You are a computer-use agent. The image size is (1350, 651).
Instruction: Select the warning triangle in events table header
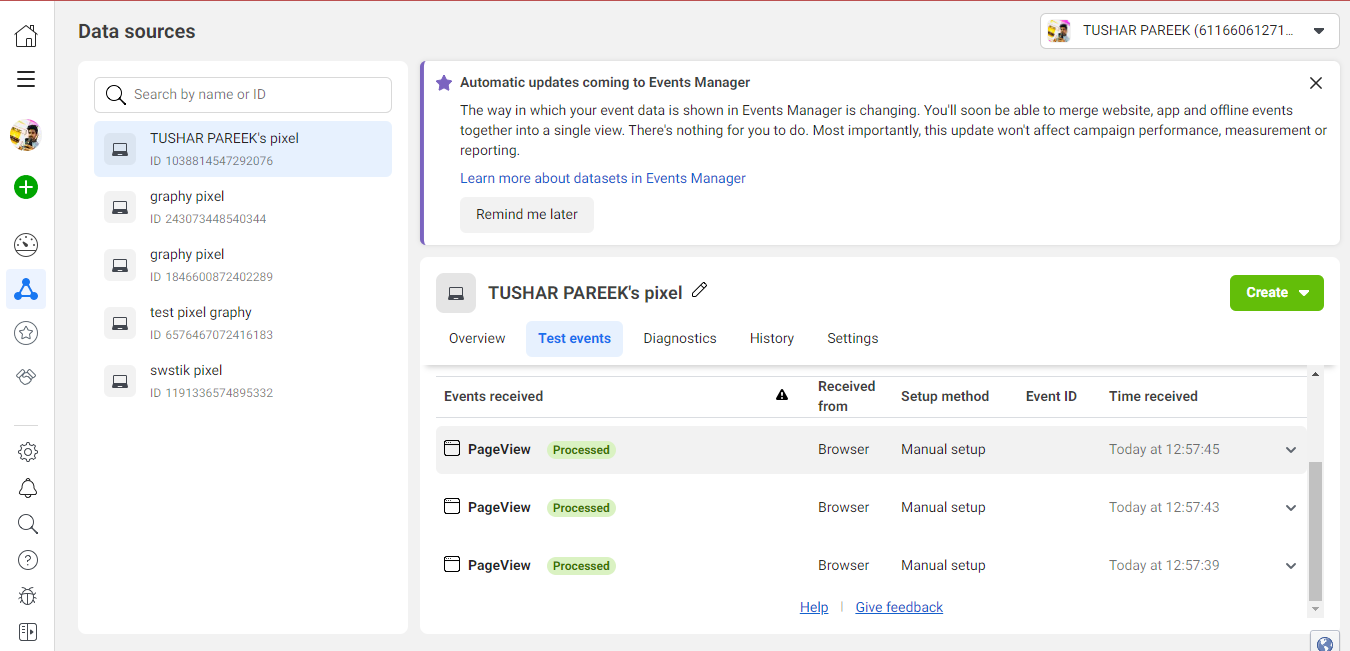click(782, 394)
